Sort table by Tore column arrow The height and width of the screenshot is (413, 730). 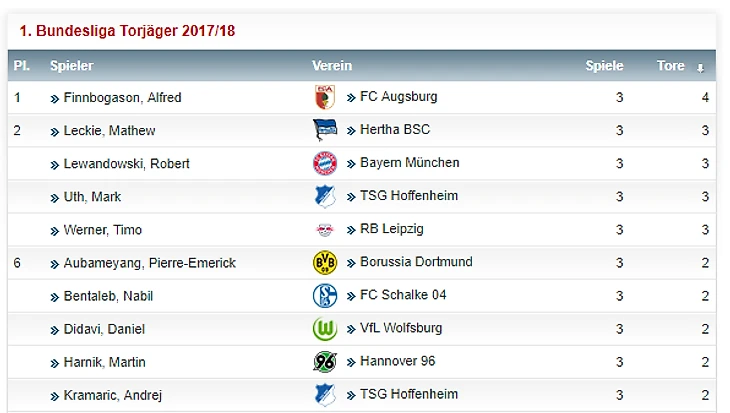tap(700, 67)
